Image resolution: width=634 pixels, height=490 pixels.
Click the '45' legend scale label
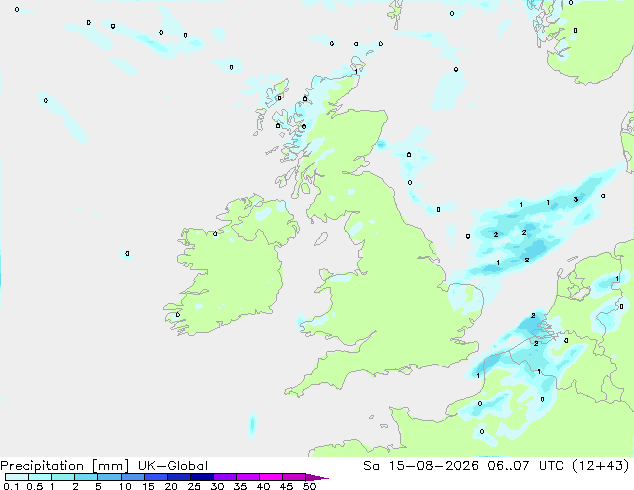pyautogui.click(x=286, y=486)
